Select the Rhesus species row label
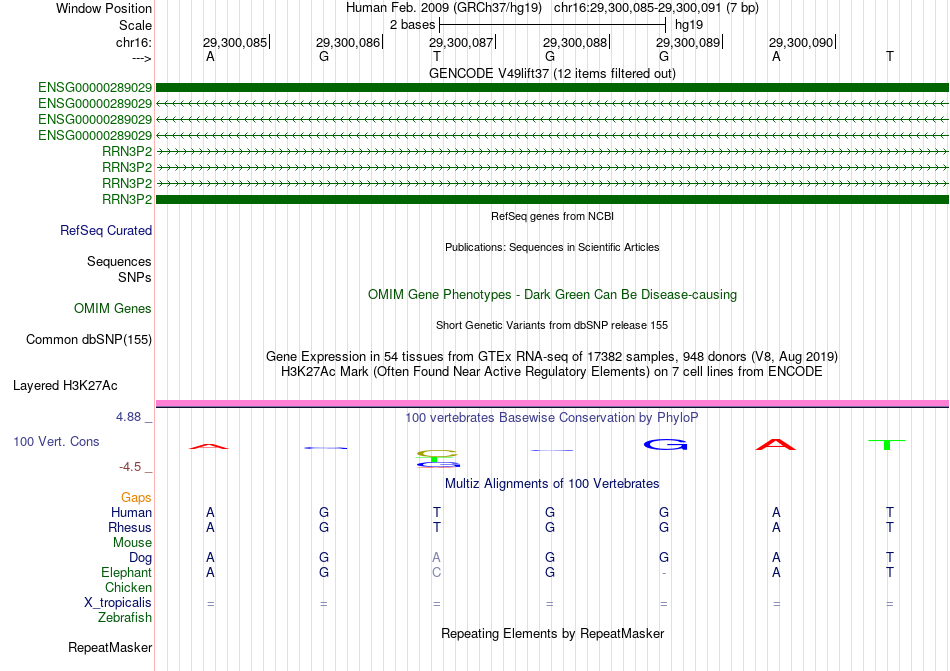Image resolution: width=950 pixels, height=671 pixels. 130,527
